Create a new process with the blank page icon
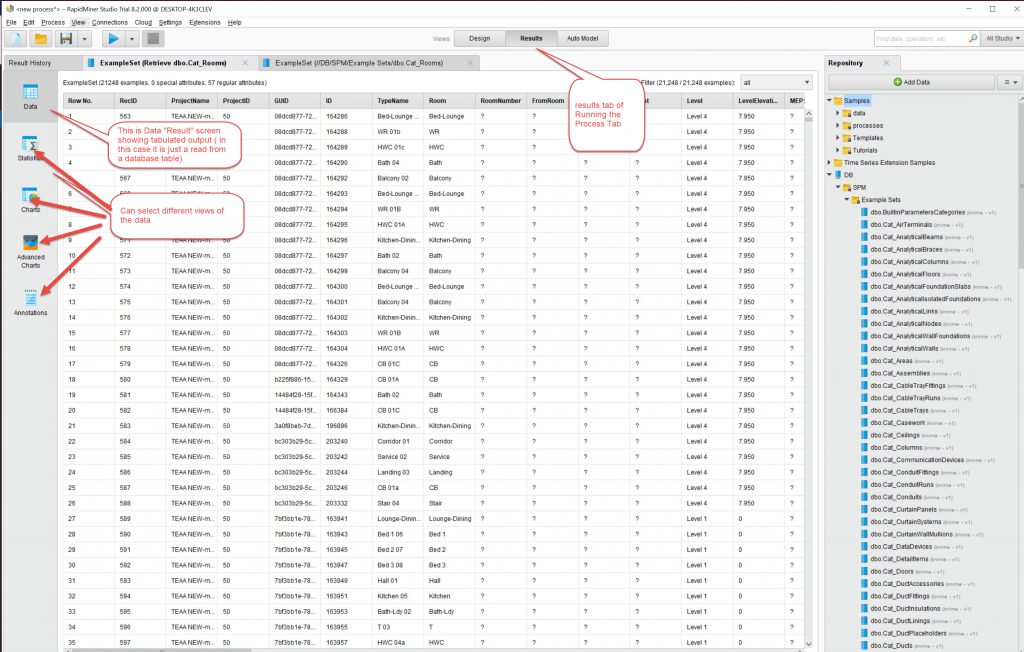Image resolution: width=1024 pixels, height=652 pixels. (x=16, y=39)
